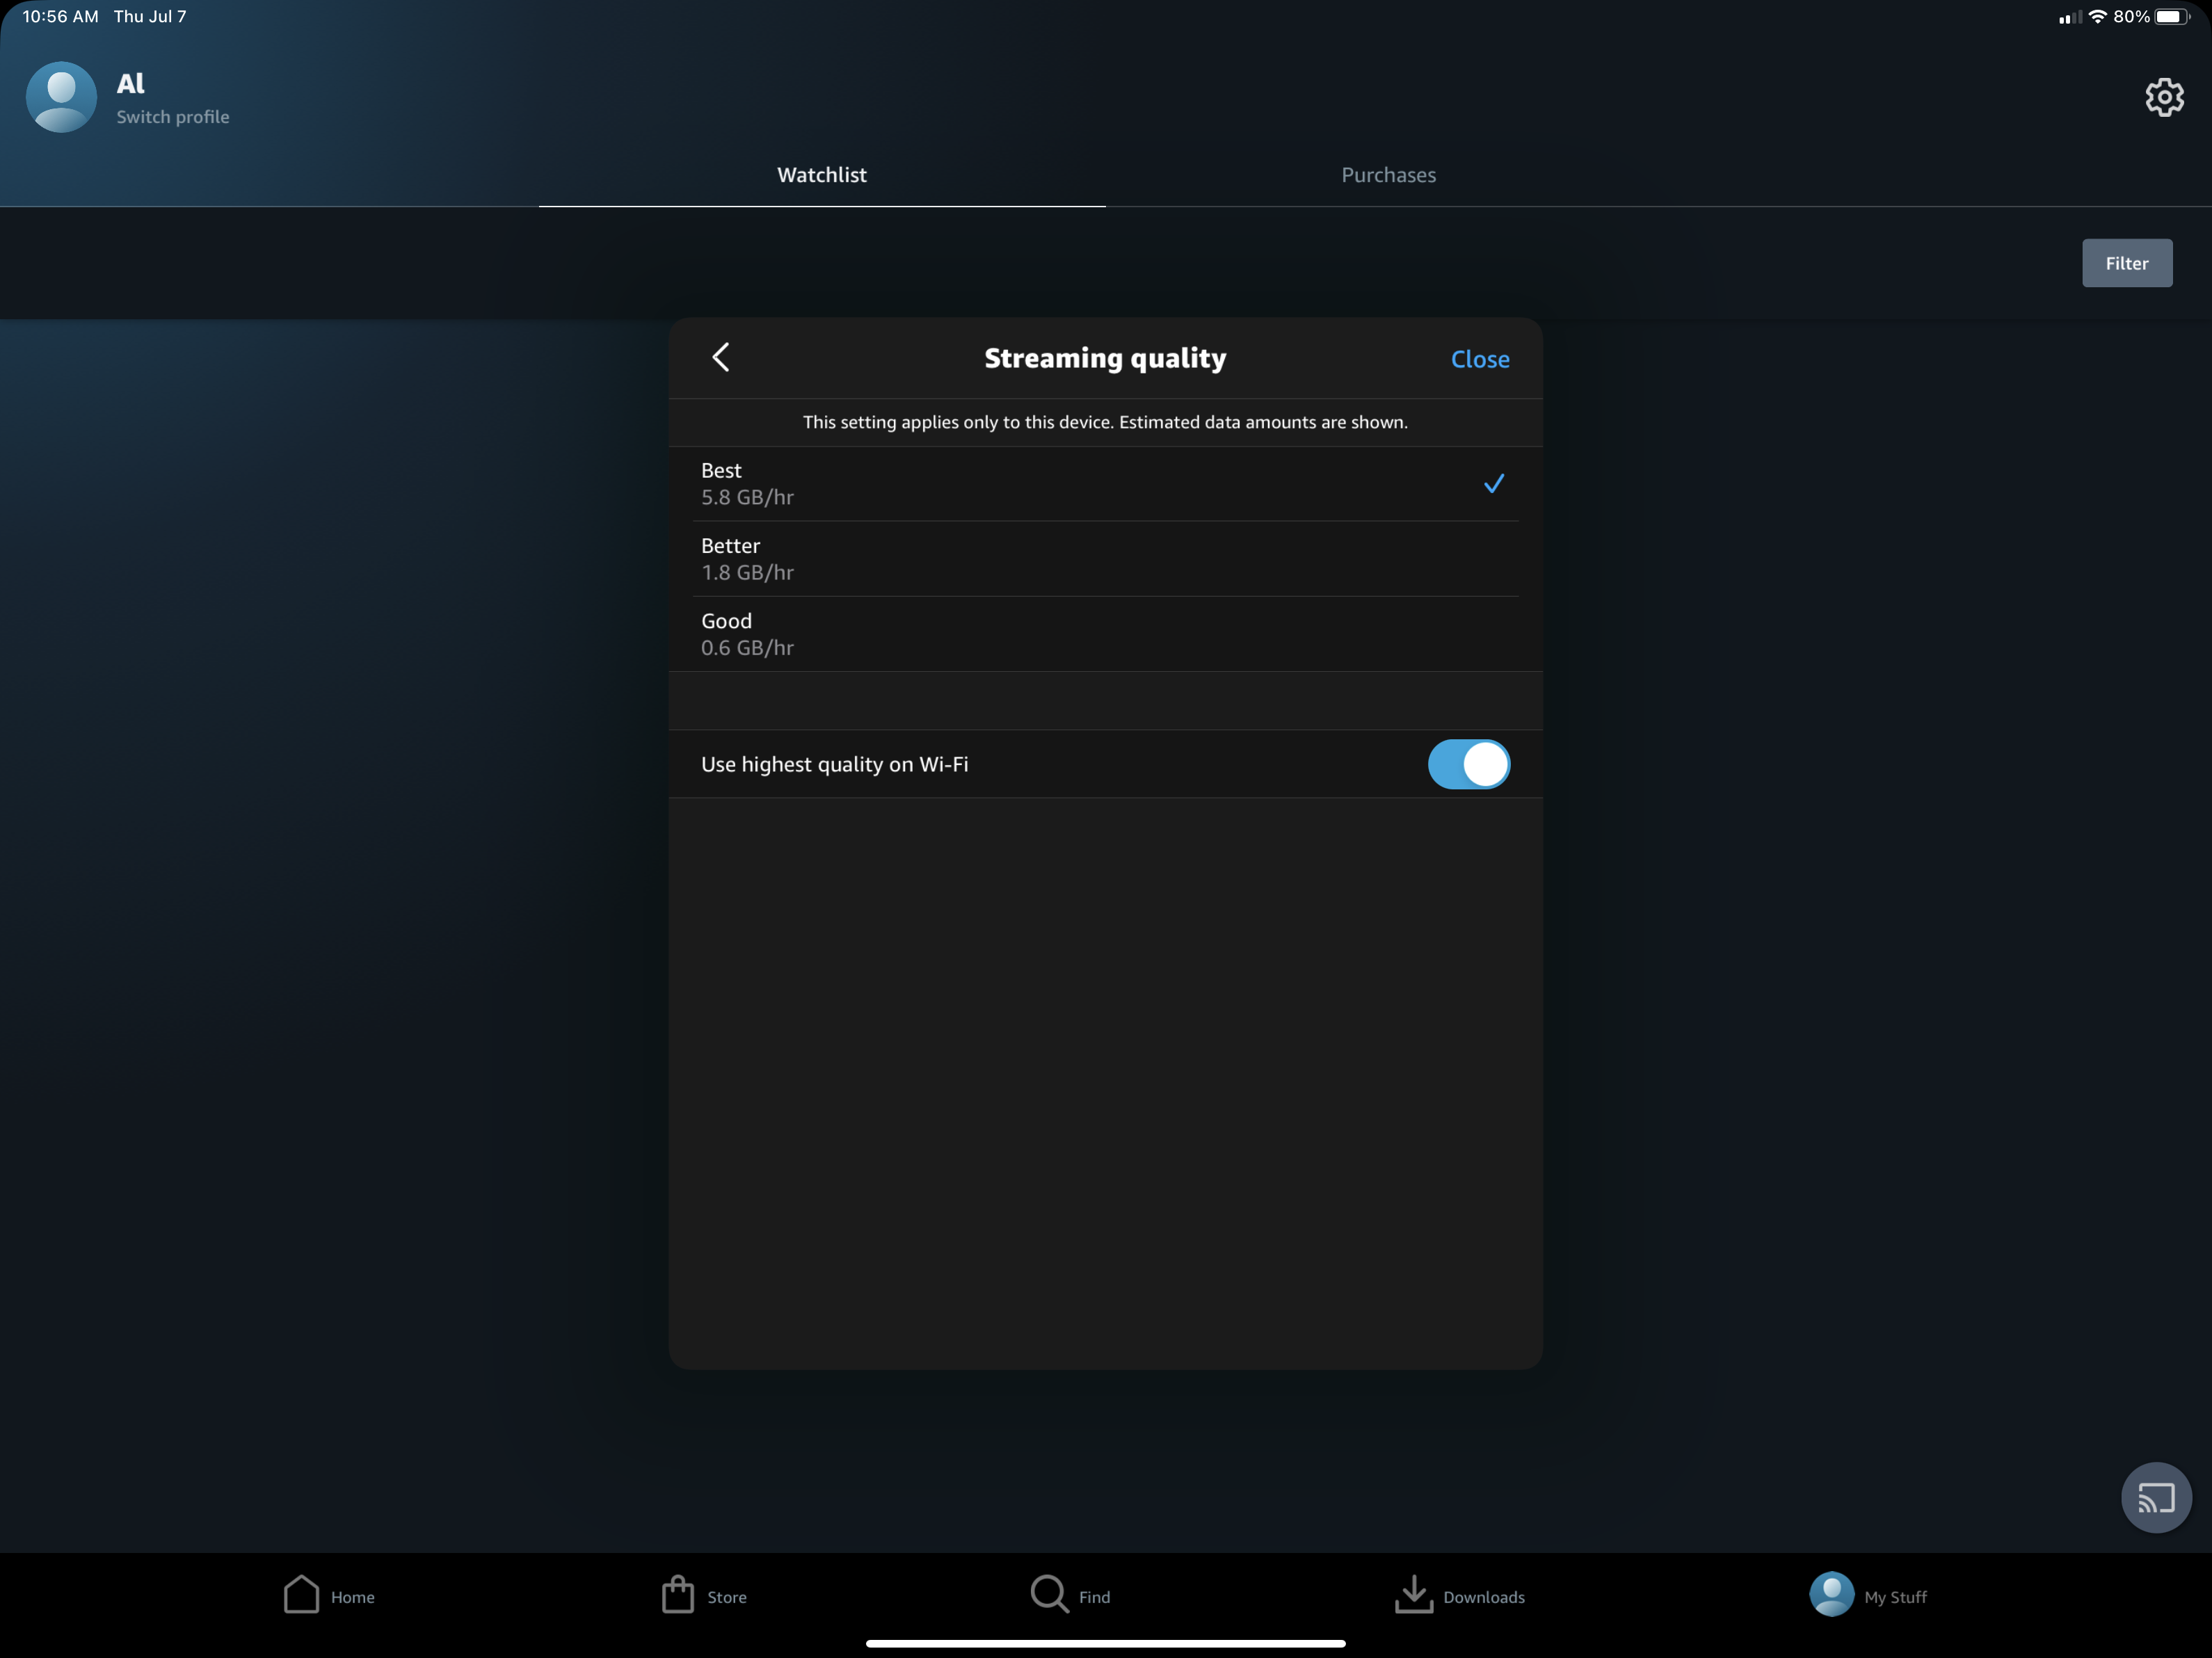Viewport: 2212px width, 1658px height.
Task: Switch to the Purchases tab
Action: (x=1388, y=175)
